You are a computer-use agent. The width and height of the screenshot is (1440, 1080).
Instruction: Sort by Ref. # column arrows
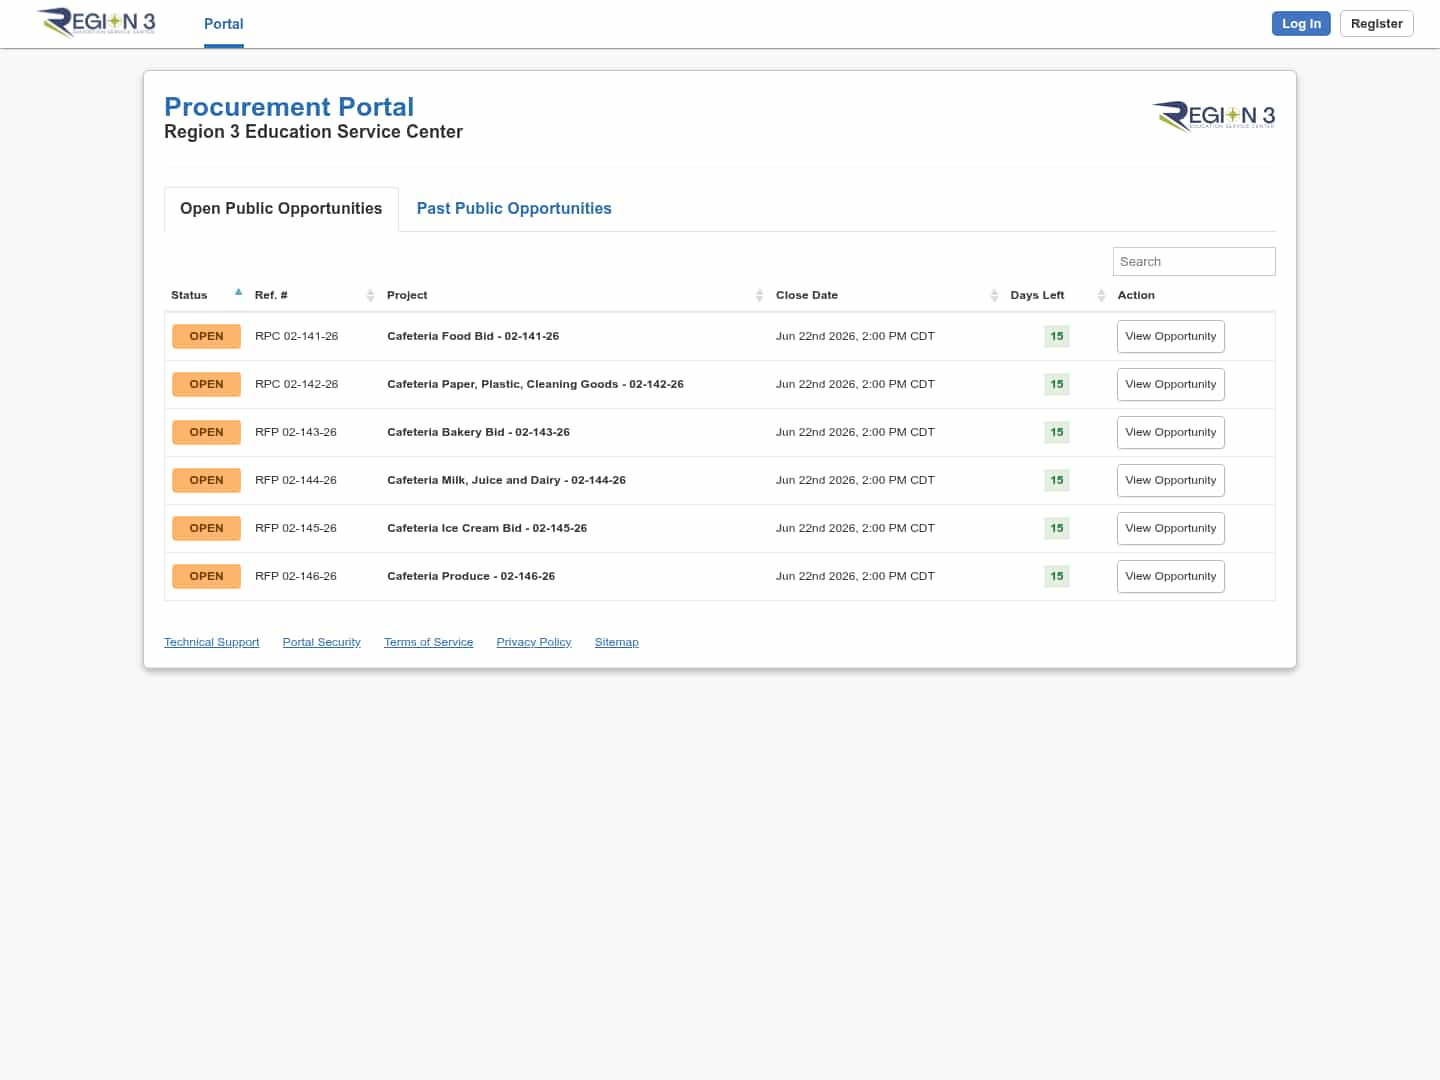click(370, 295)
